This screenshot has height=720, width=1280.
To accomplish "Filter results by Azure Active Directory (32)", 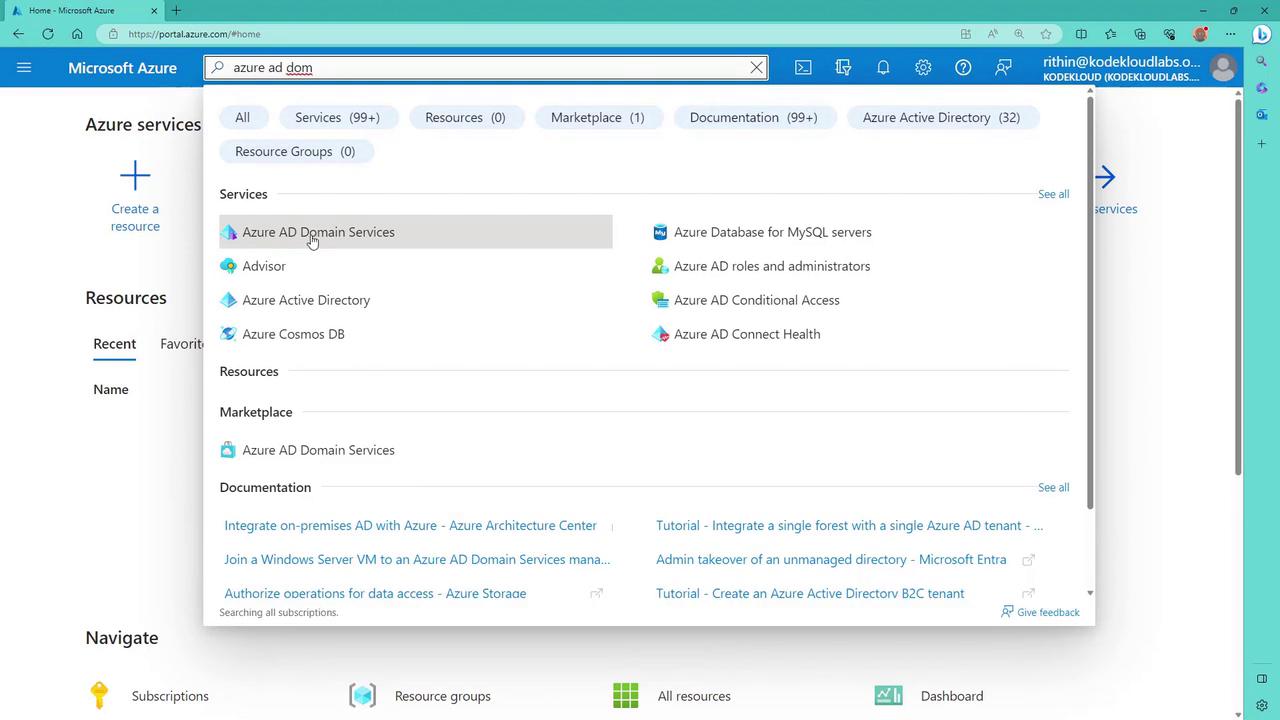I will point(941,117).
